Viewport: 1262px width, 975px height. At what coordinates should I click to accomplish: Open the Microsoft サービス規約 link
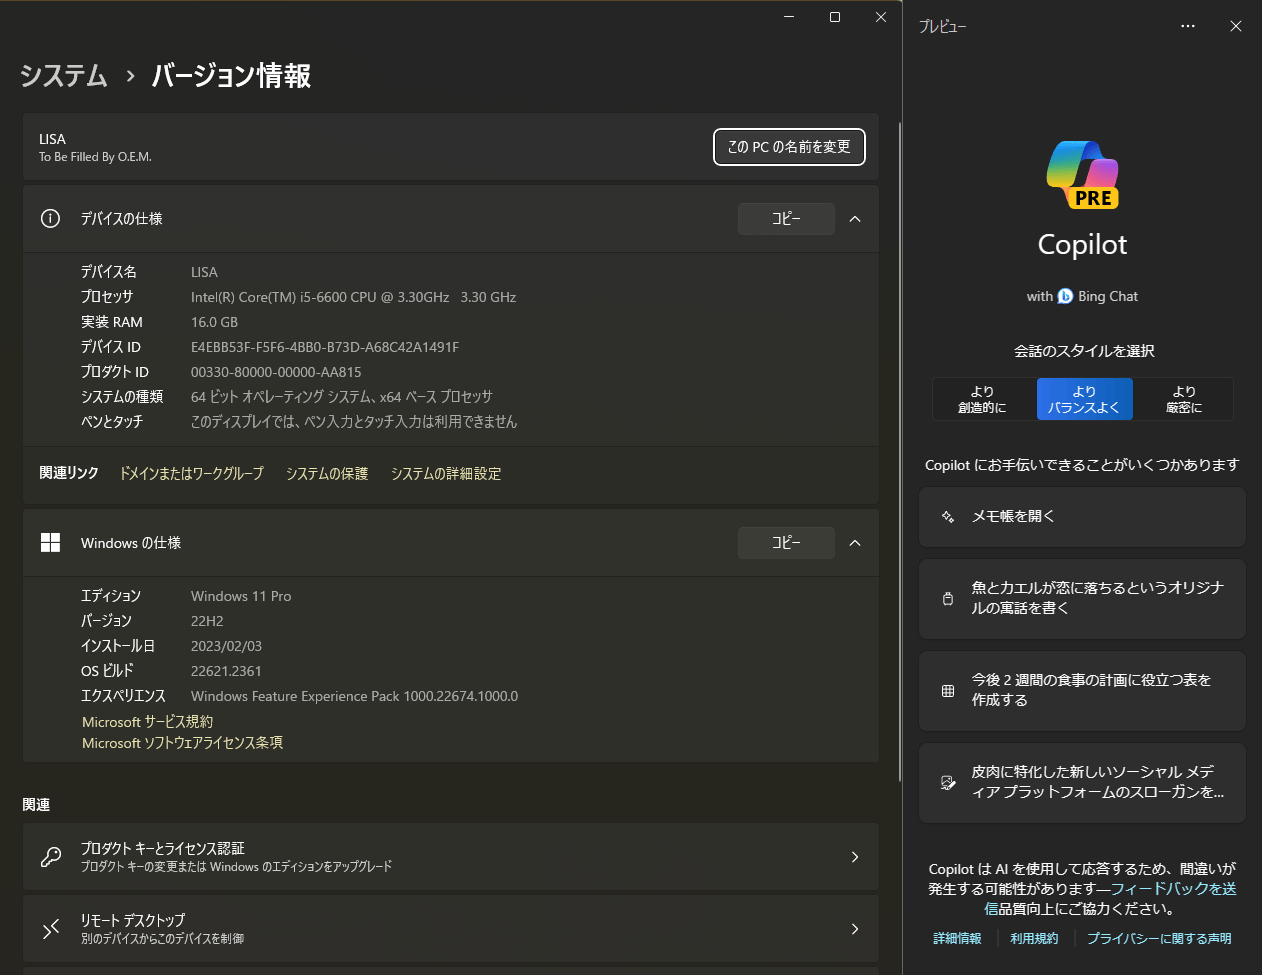148,722
